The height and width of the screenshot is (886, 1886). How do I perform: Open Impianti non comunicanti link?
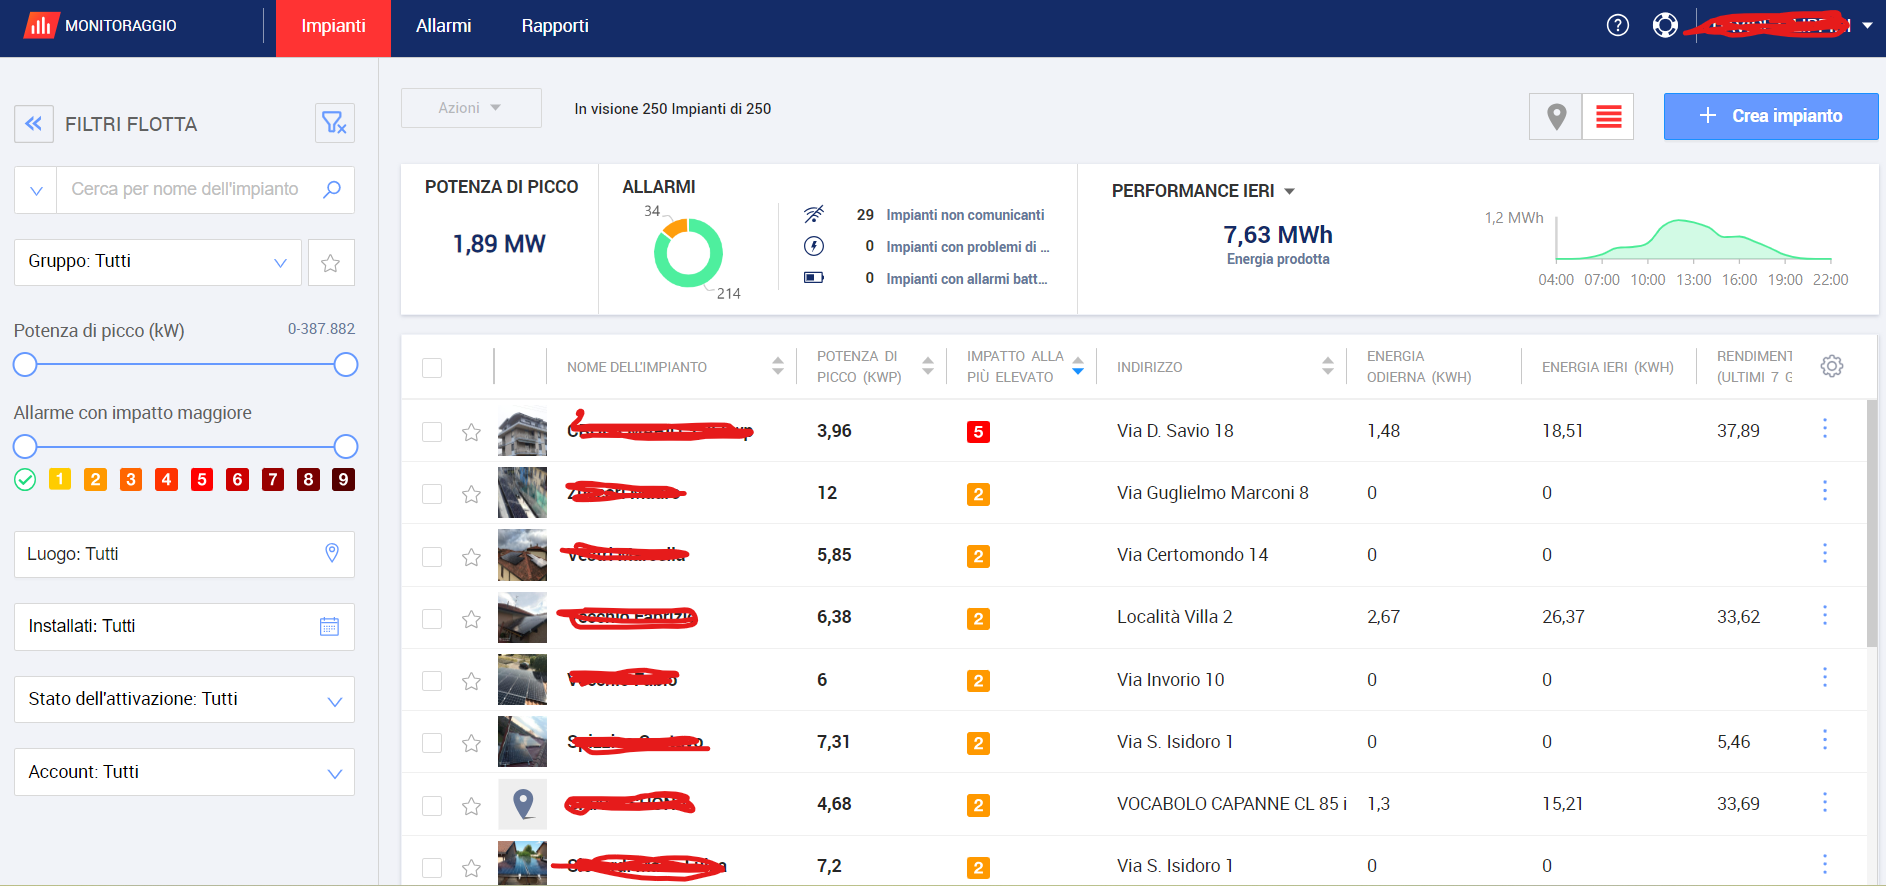point(964,215)
